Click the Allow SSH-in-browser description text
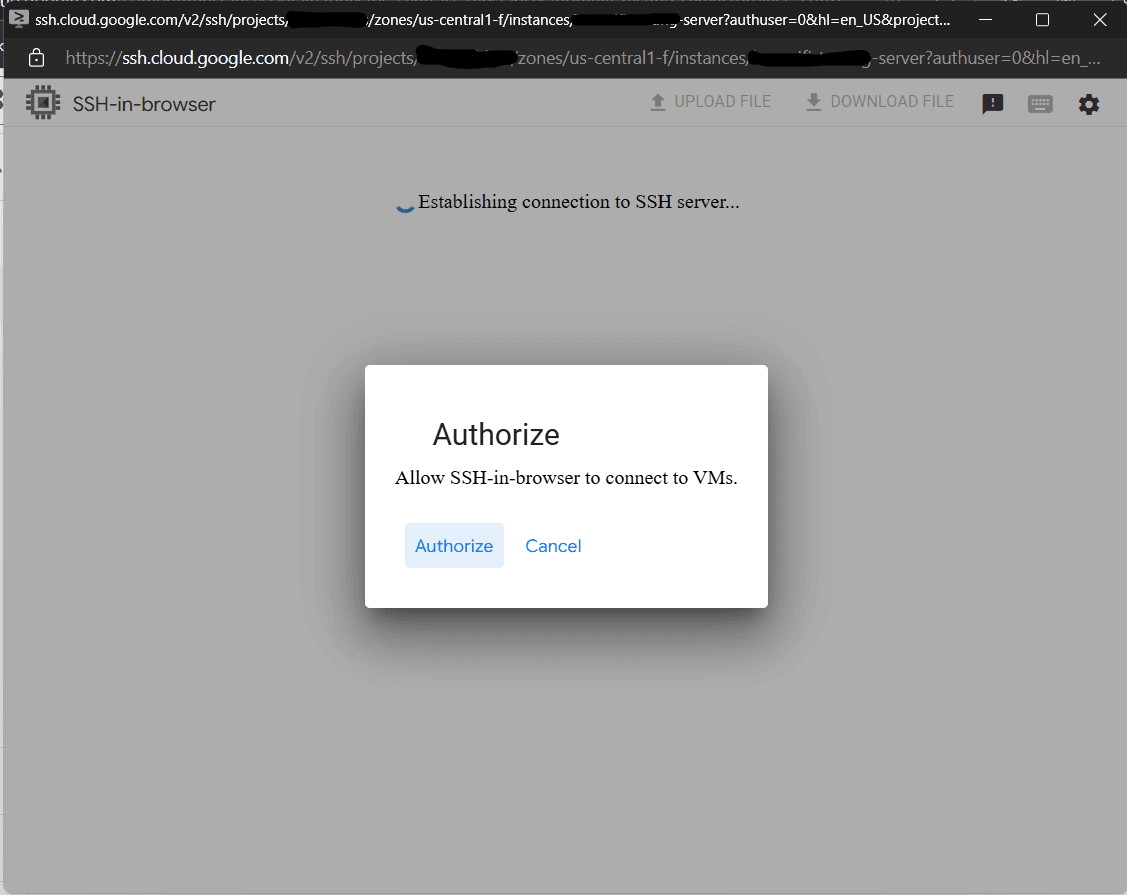1127x895 pixels. coord(566,478)
